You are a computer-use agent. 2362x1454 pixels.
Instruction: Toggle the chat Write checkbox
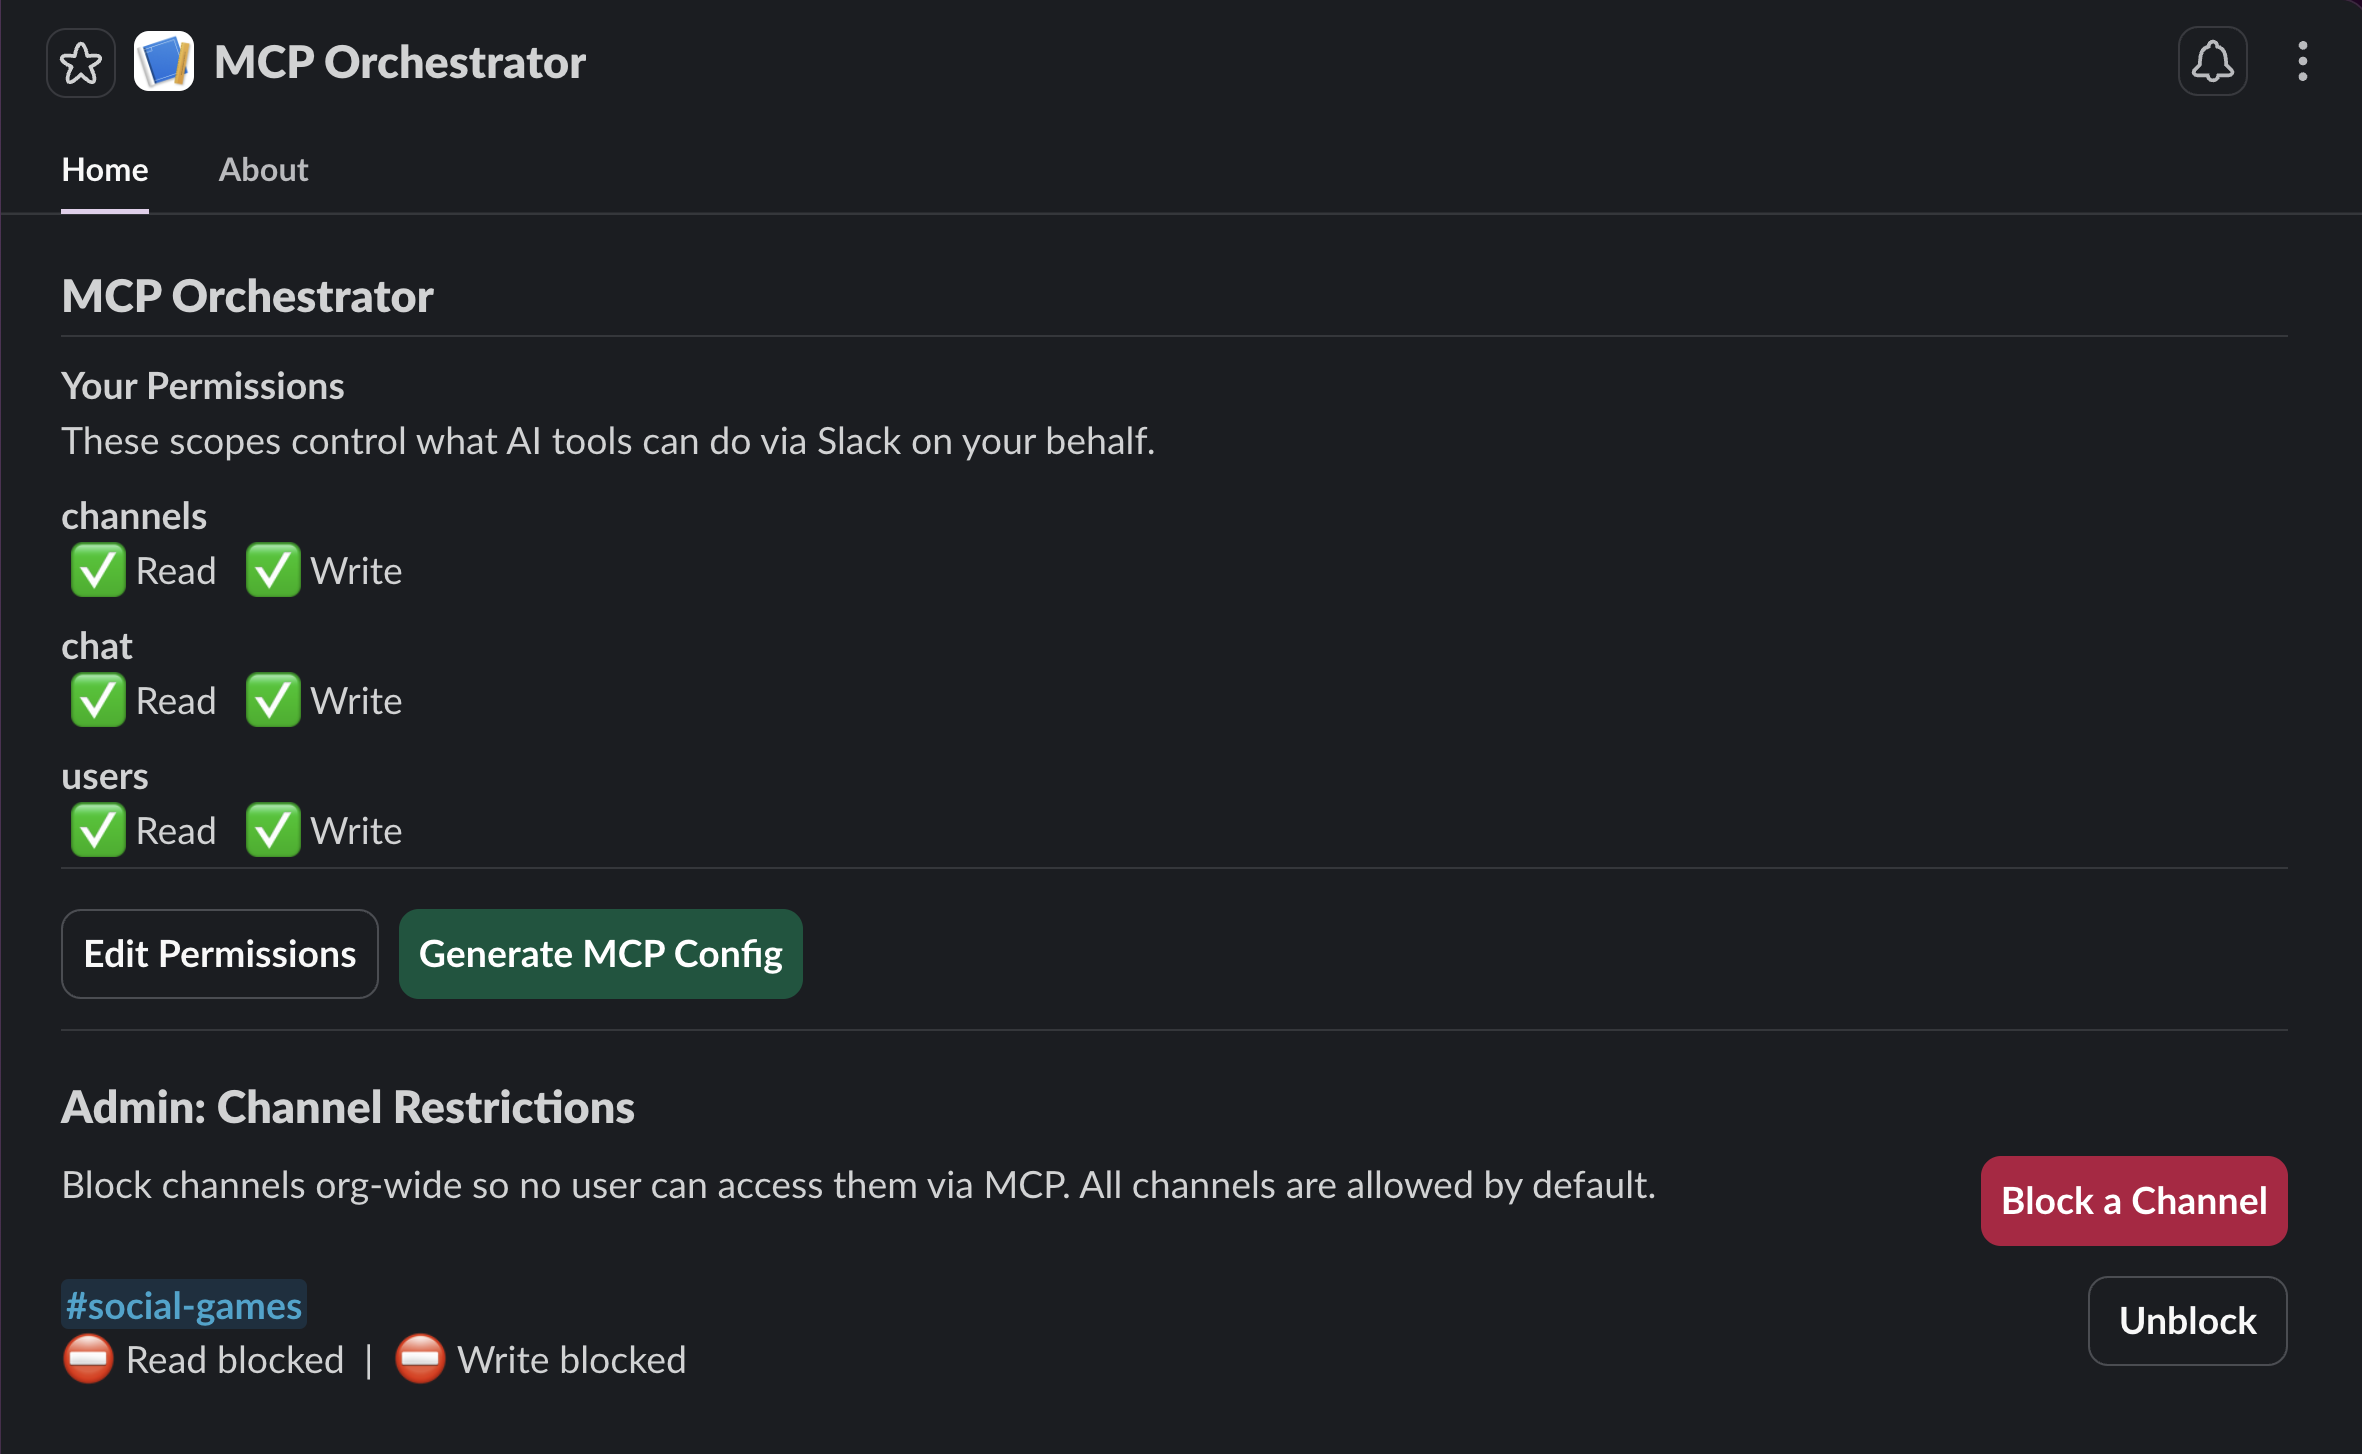click(x=272, y=700)
